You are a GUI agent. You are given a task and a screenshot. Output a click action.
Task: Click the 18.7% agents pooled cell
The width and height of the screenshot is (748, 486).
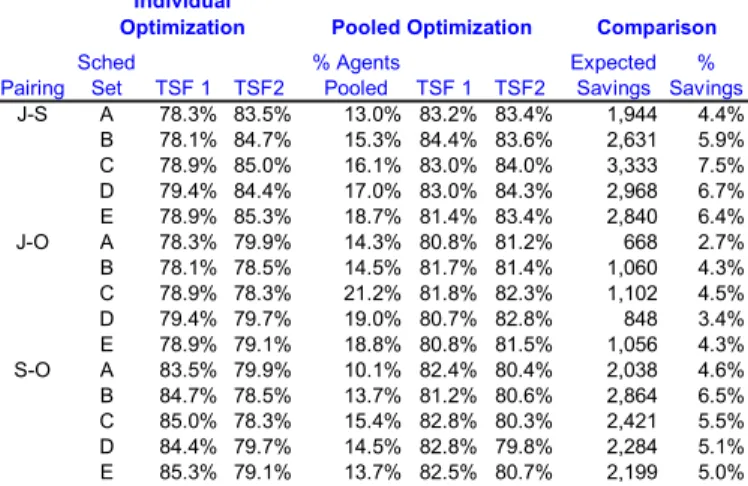point(372,217)
